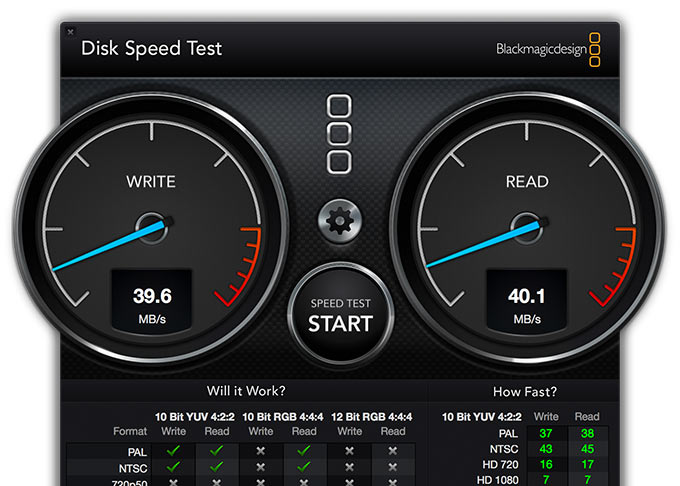The image size is (680, 486).
Task: Click PAL 12 Bit RGB write cross
Action: click(x=350, y=451)
